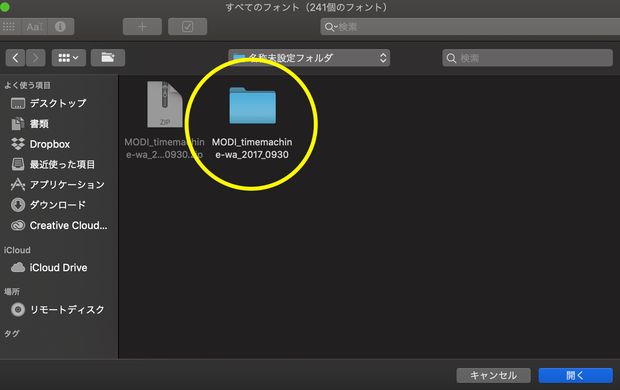The width and height of the screenshot is (620, 390).
Task: Click the 開く button
Action: click(x=575, y=375)
